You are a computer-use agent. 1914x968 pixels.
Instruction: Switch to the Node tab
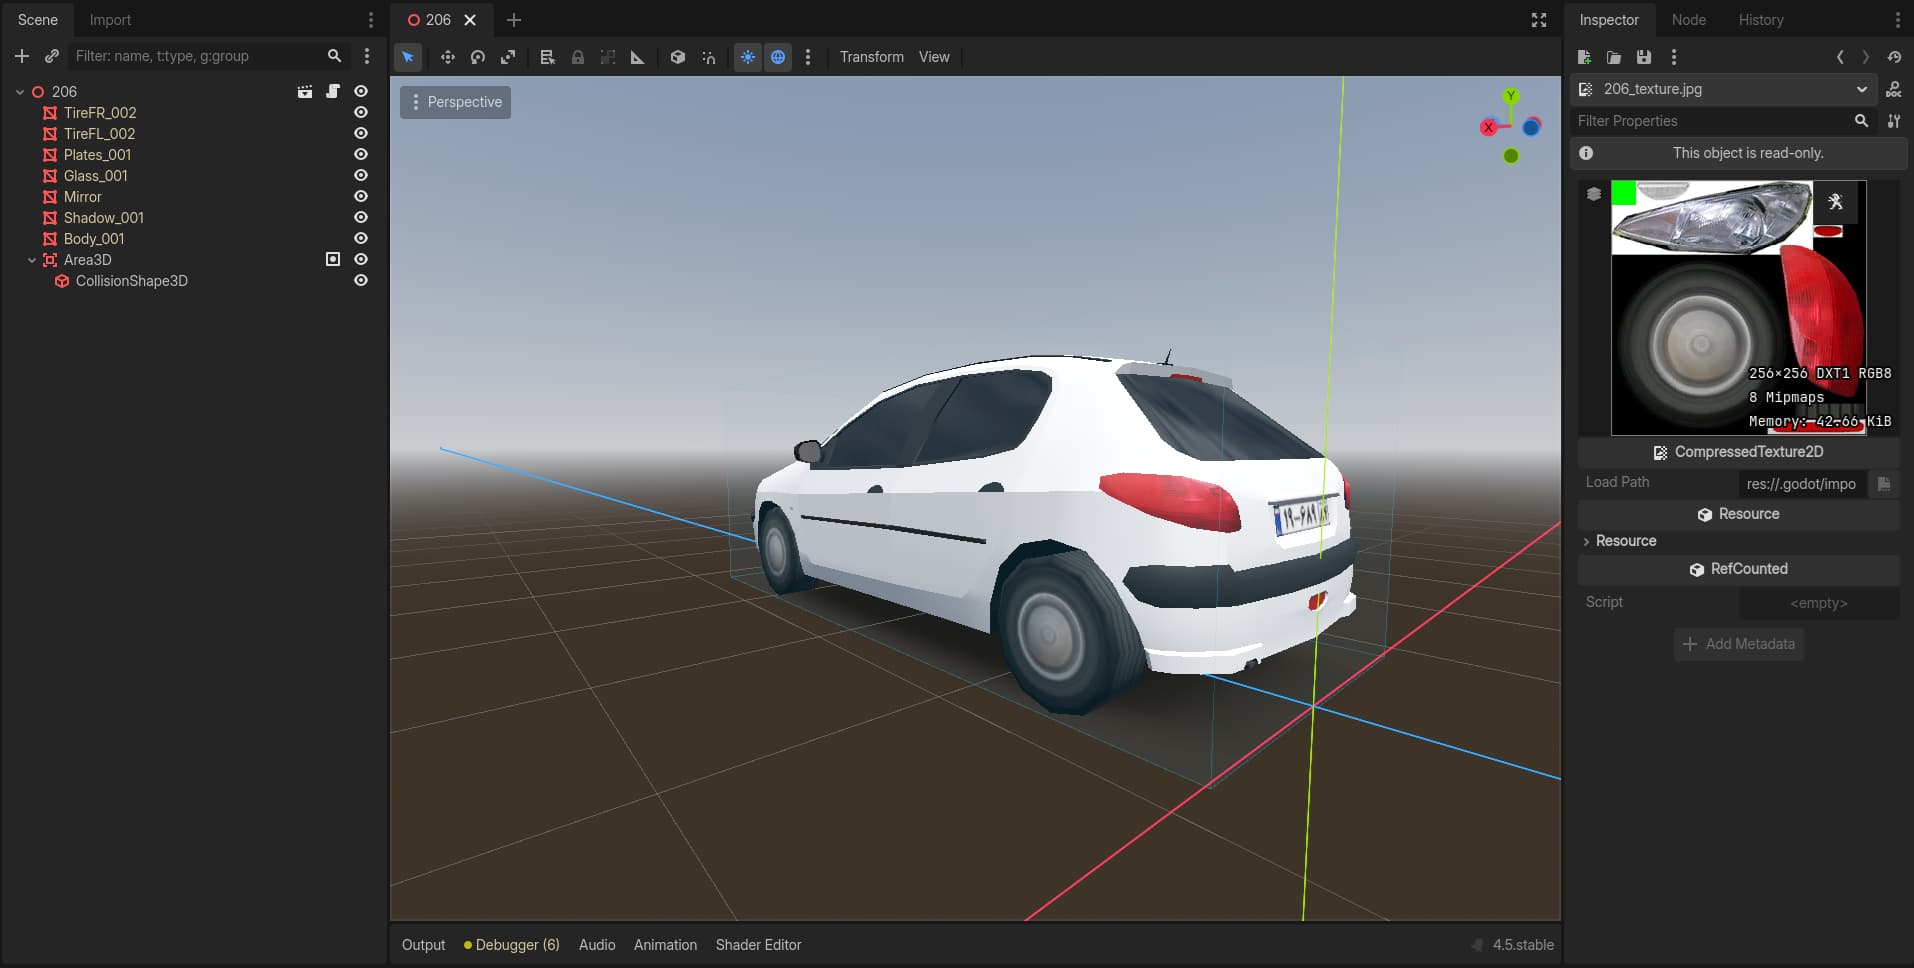[1688, 20]
